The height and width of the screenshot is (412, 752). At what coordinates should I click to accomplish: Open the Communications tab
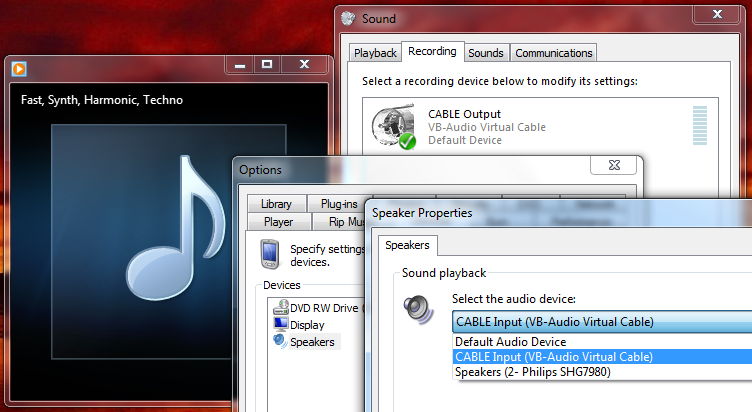click(553, 53)
